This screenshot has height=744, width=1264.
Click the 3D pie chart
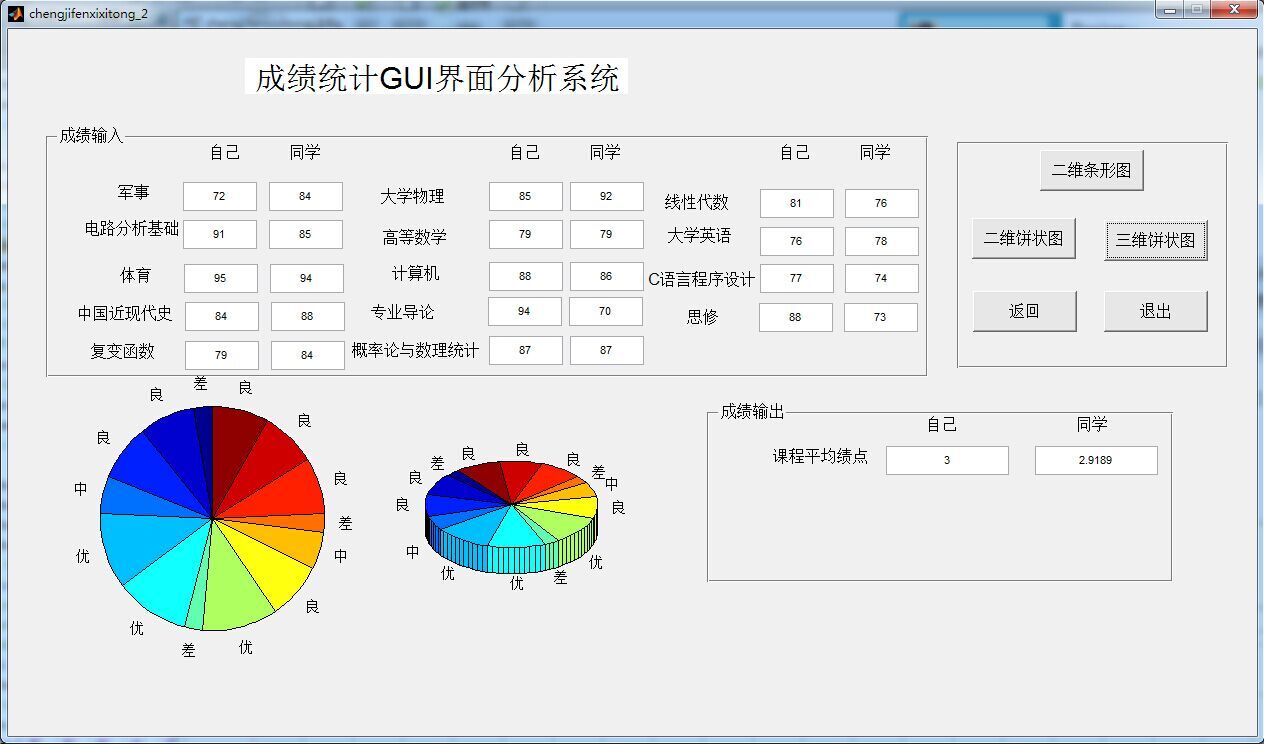tap(512, 517)
